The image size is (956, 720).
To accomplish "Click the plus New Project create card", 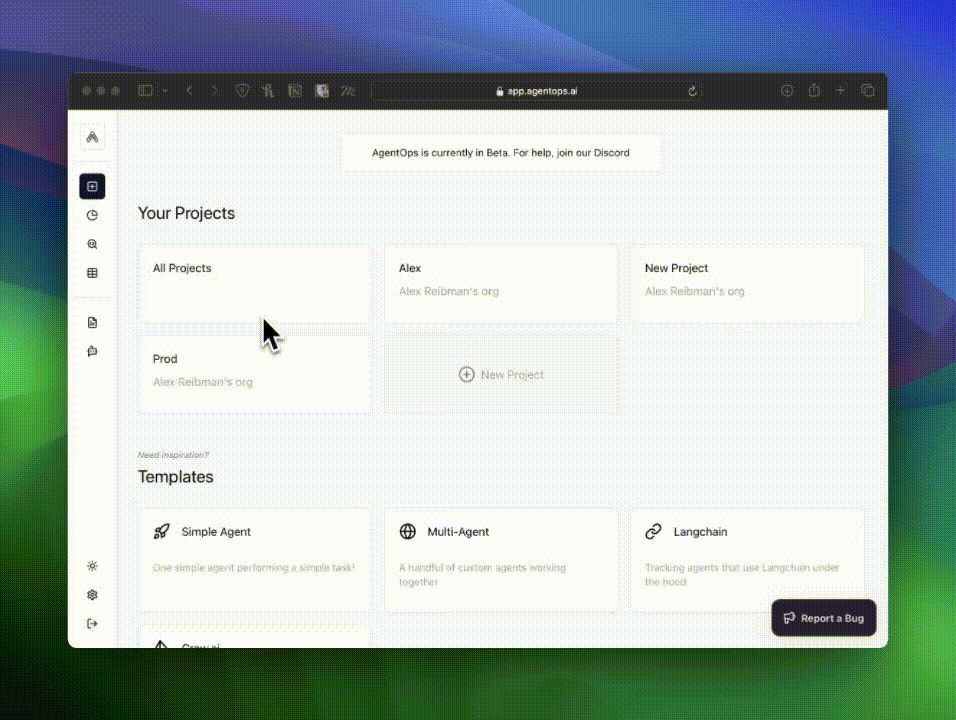I will pyautogui.click(x=501, y=374).
